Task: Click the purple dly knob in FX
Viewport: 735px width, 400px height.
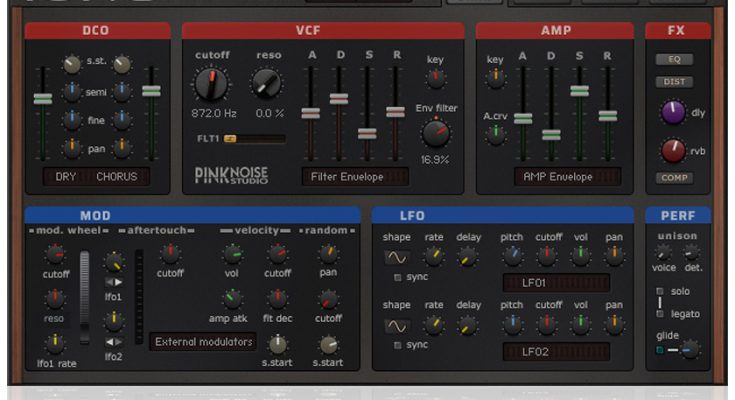Action: coord(673,112)
